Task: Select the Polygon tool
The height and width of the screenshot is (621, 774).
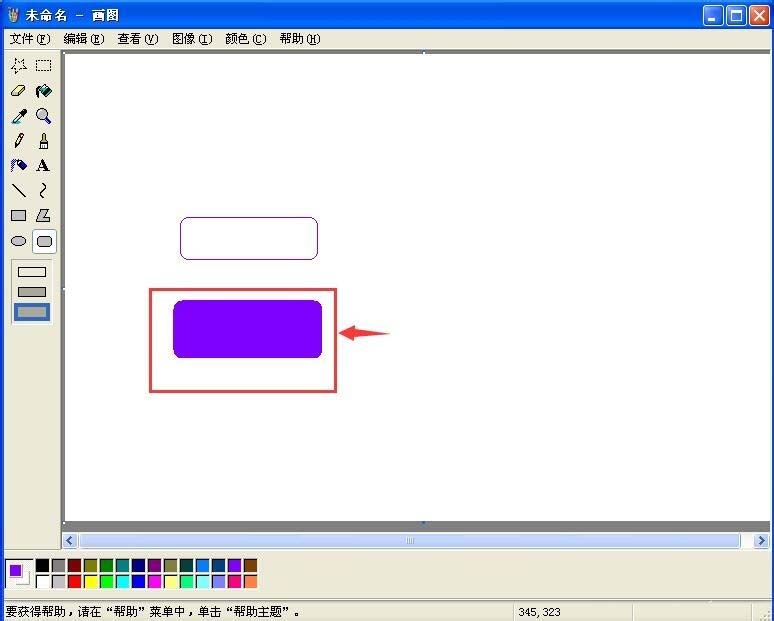Action: (x=43, y=215)
